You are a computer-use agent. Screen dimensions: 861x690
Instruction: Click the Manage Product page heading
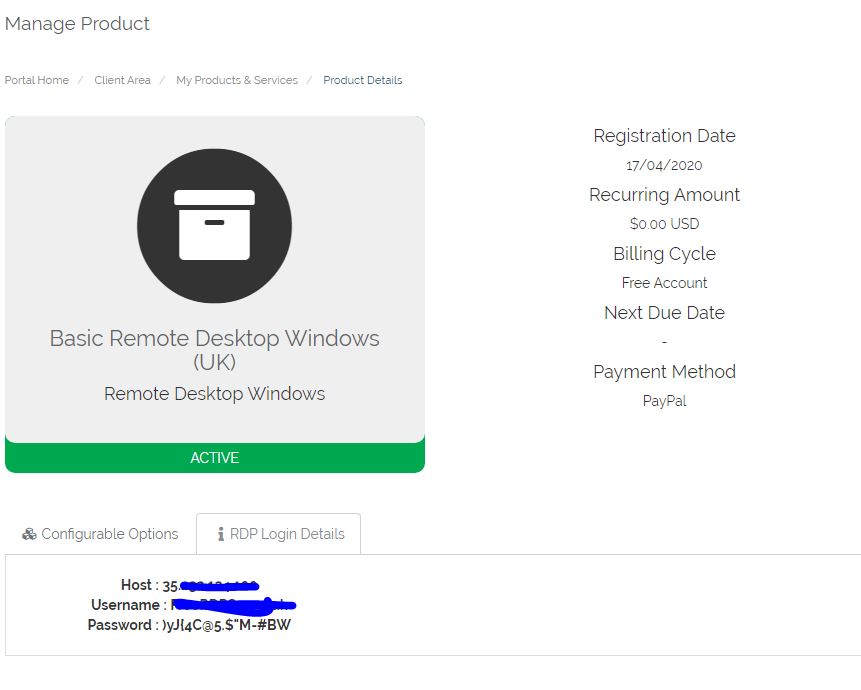[x=77, y=24]
